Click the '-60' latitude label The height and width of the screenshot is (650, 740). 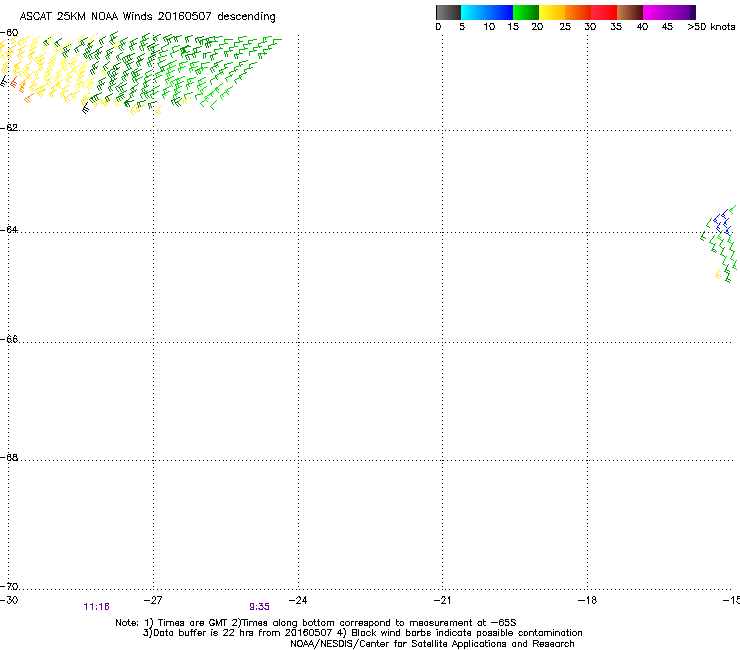click(9, 33)
